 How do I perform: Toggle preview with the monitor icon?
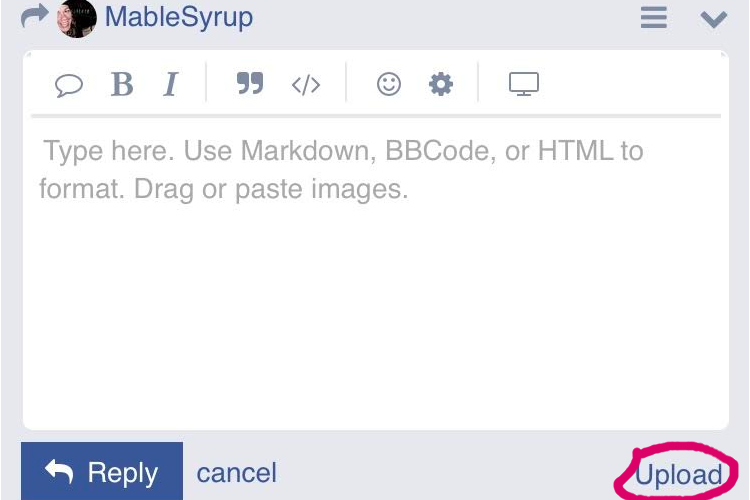coord(524,84)
